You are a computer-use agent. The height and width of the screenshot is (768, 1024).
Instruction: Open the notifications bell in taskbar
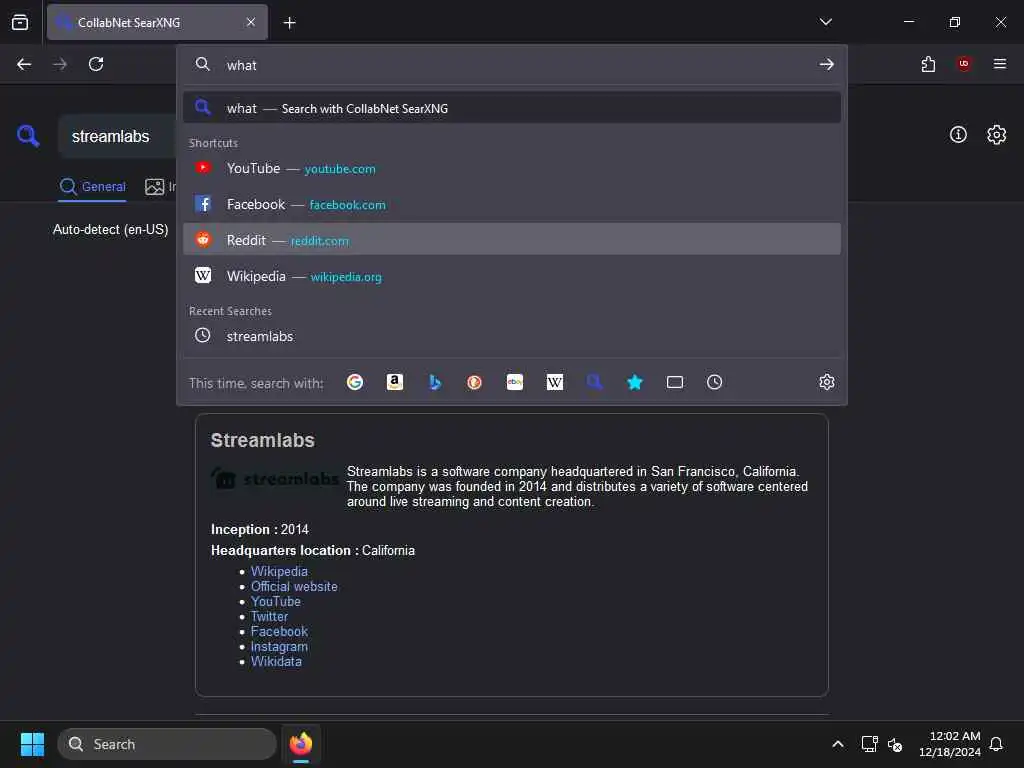pyautogui.click(x=997, y=744)
